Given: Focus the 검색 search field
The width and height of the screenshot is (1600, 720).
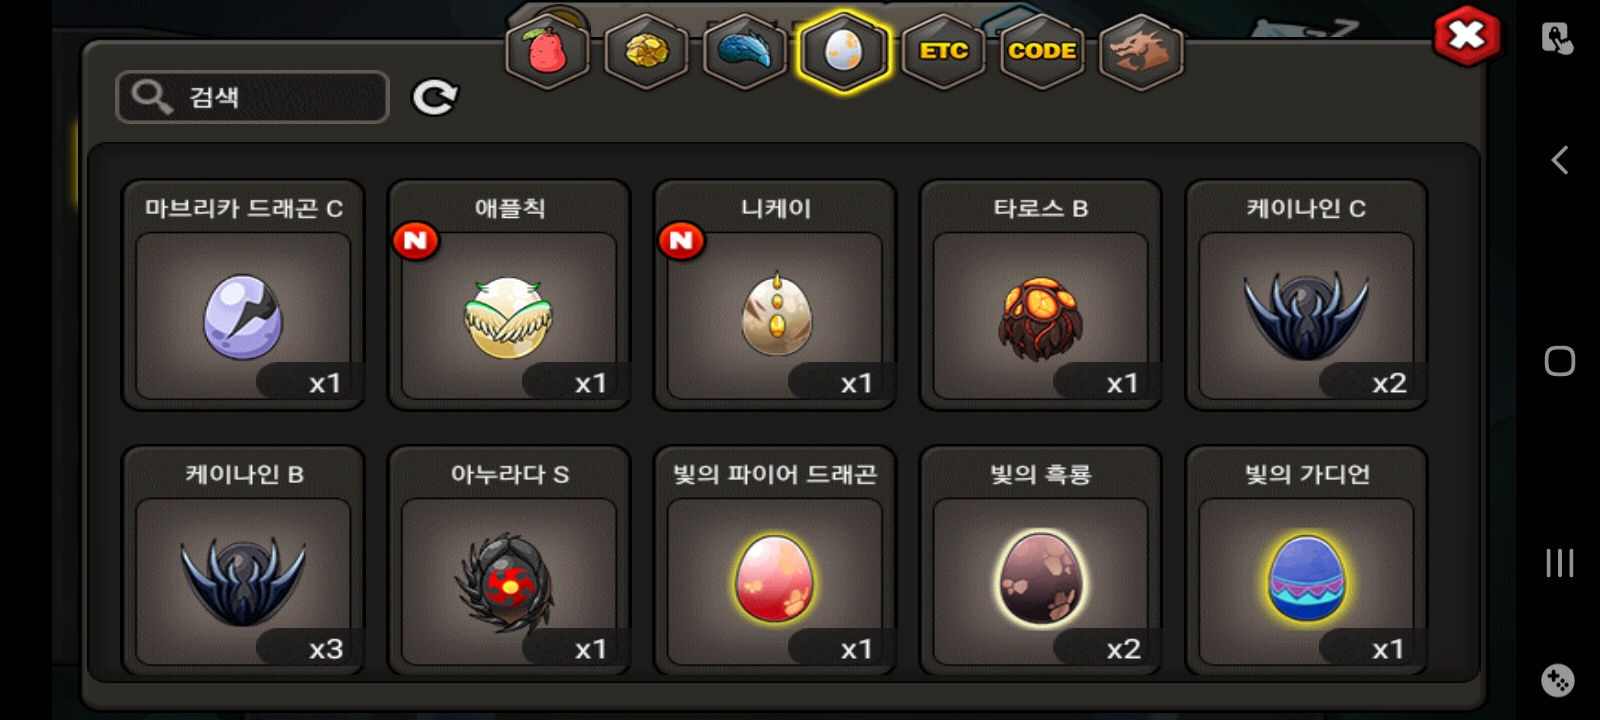Looking at the screenshot, I should 252,97.
